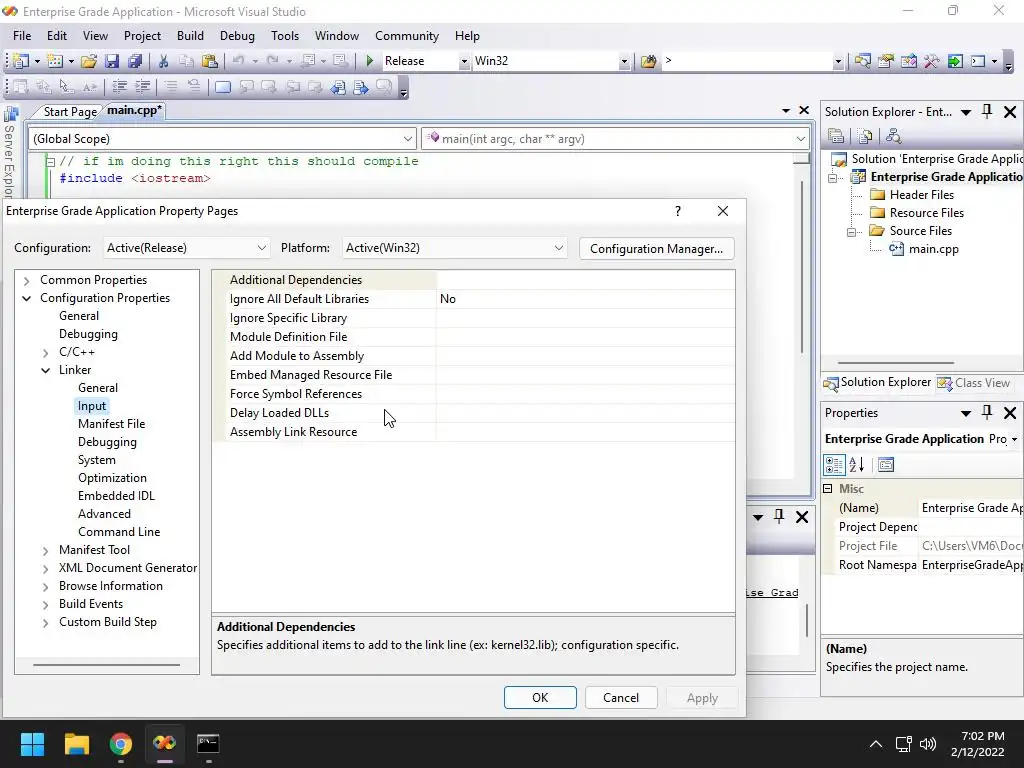Image resolution: width=1024 pixels, height=768 pixels.
Task: Click the green Start Debugging arrow
Action: (x=370, y=61)
